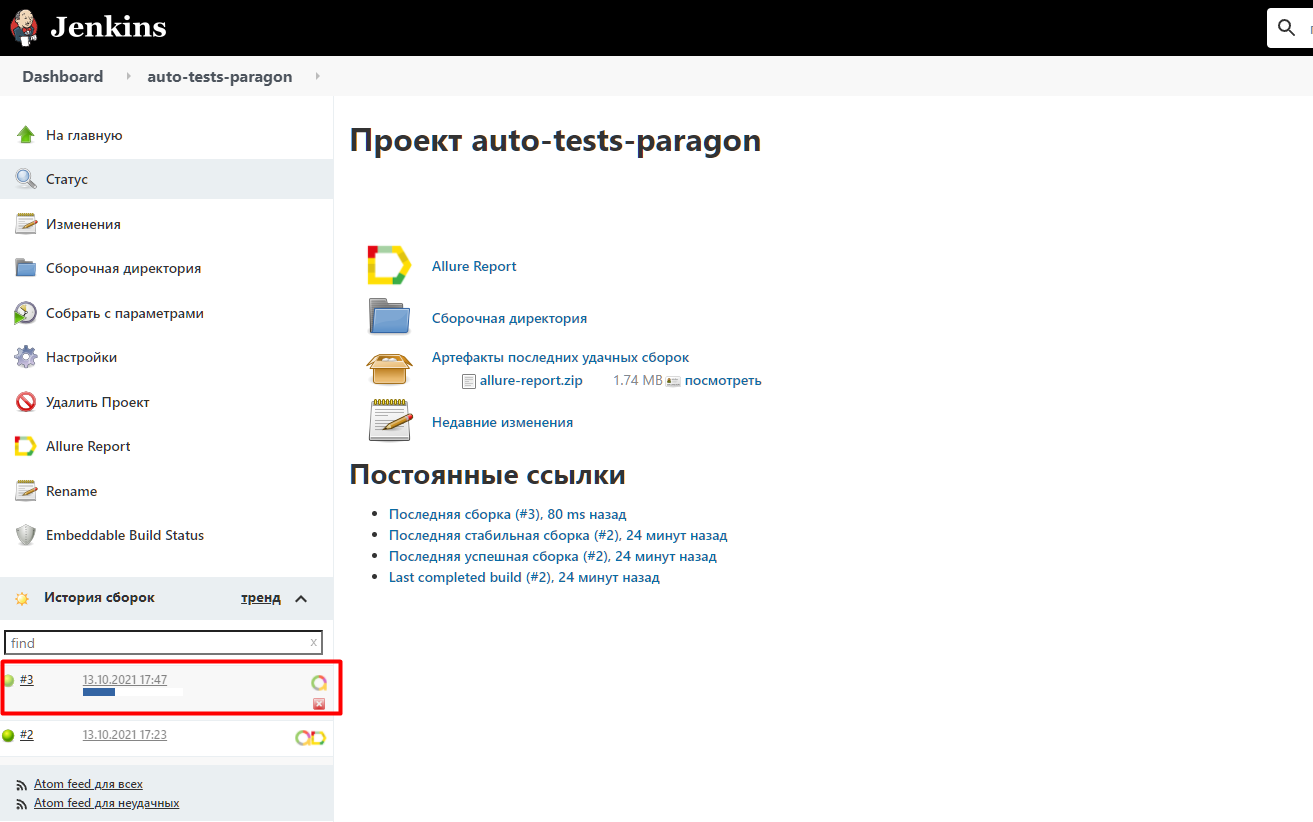Download the allure-report.zip artifact

coord(531,380)
